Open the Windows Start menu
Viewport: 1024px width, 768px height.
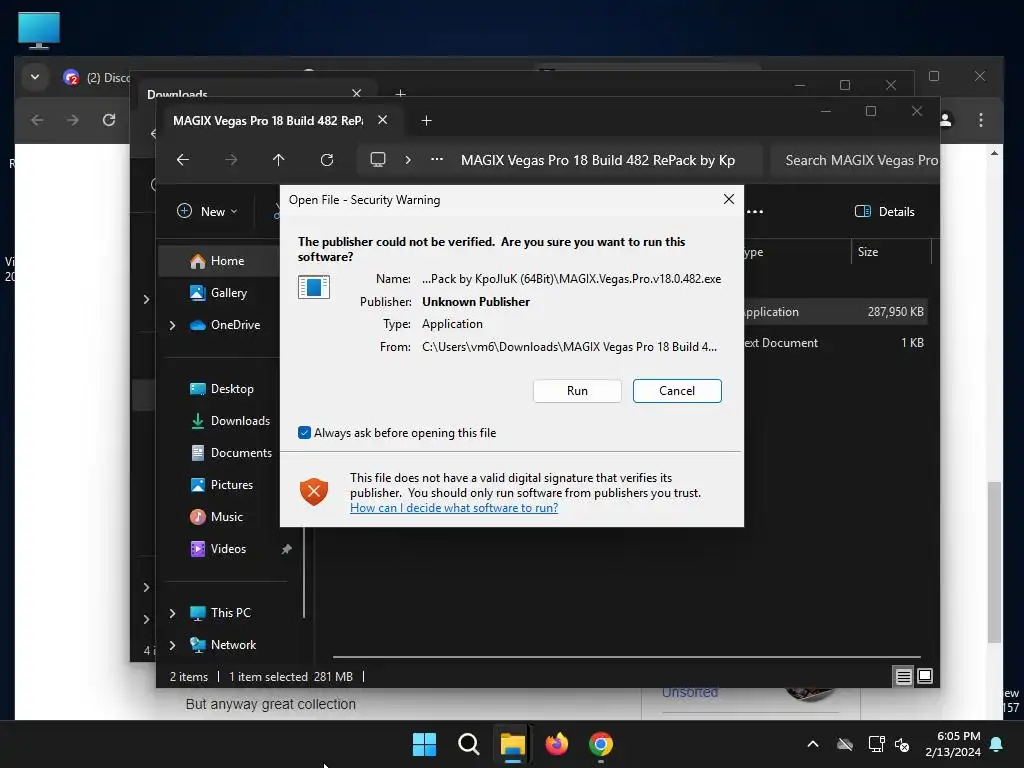(424, 744)
